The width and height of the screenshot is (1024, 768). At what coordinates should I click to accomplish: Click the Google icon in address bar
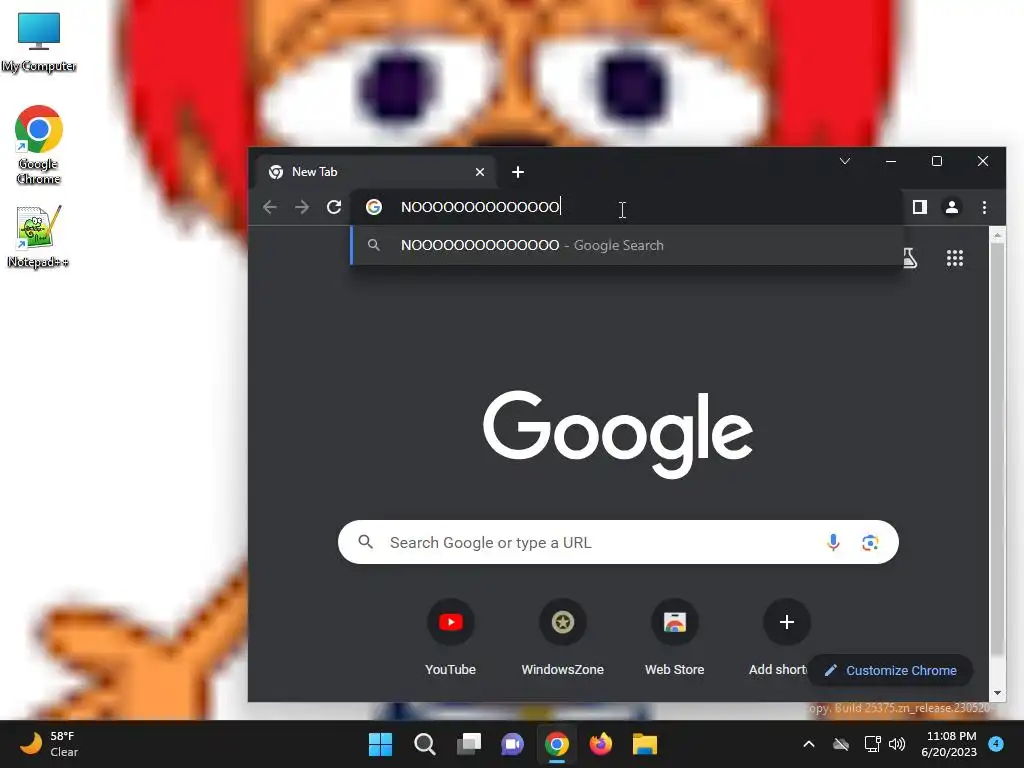pyautogui.click(x=374, y=207)
